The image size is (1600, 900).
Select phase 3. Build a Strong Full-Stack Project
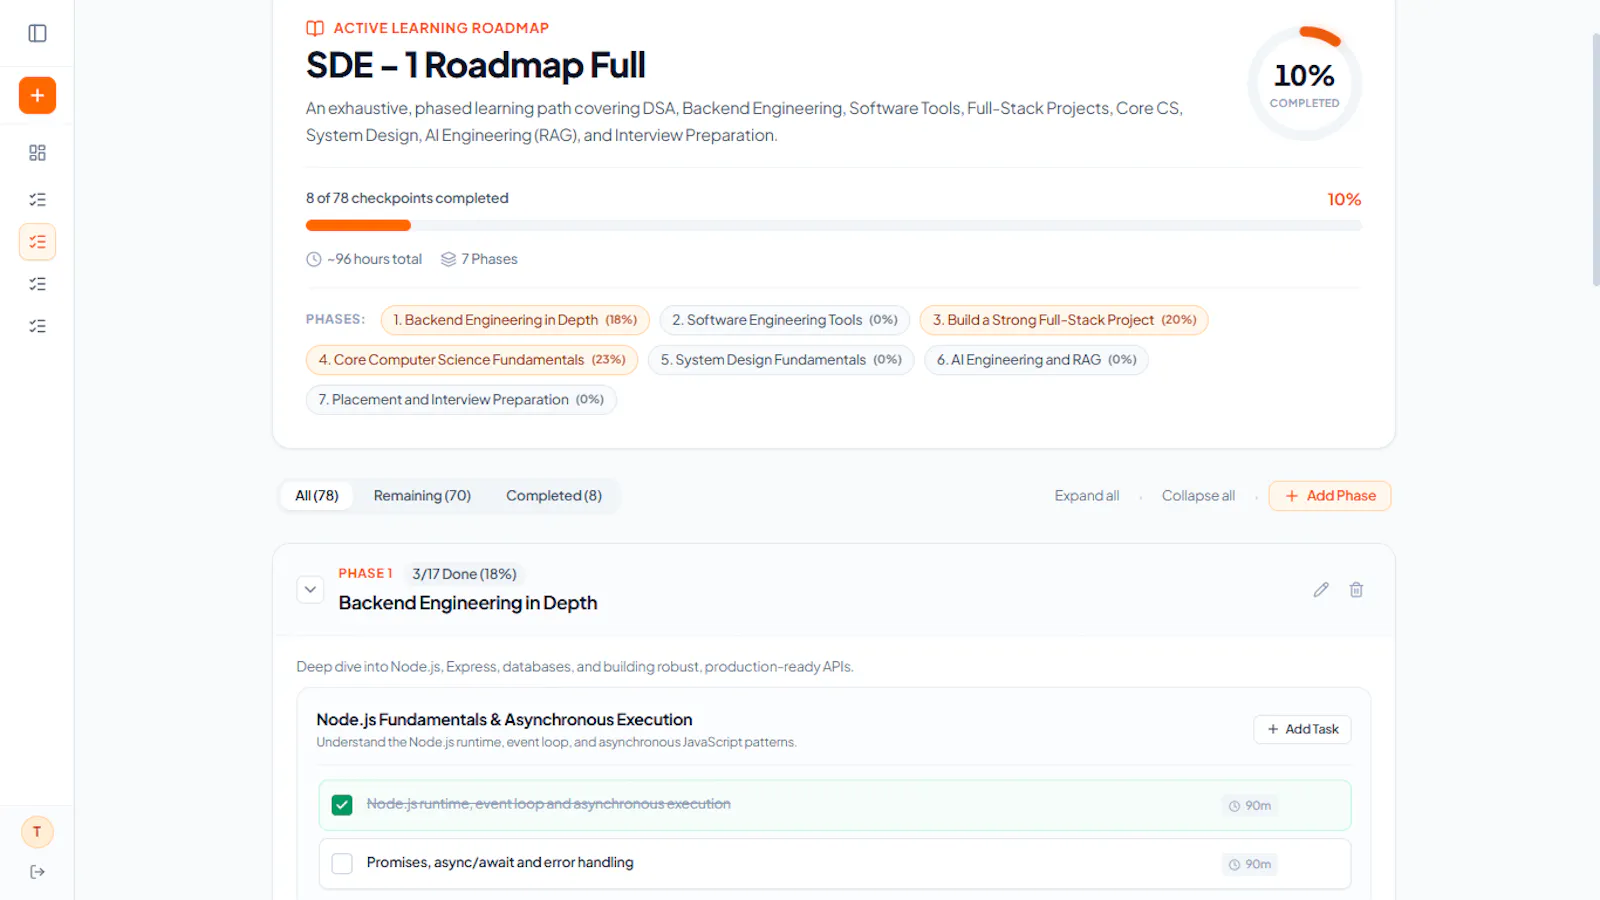(x=1064, y=320)
